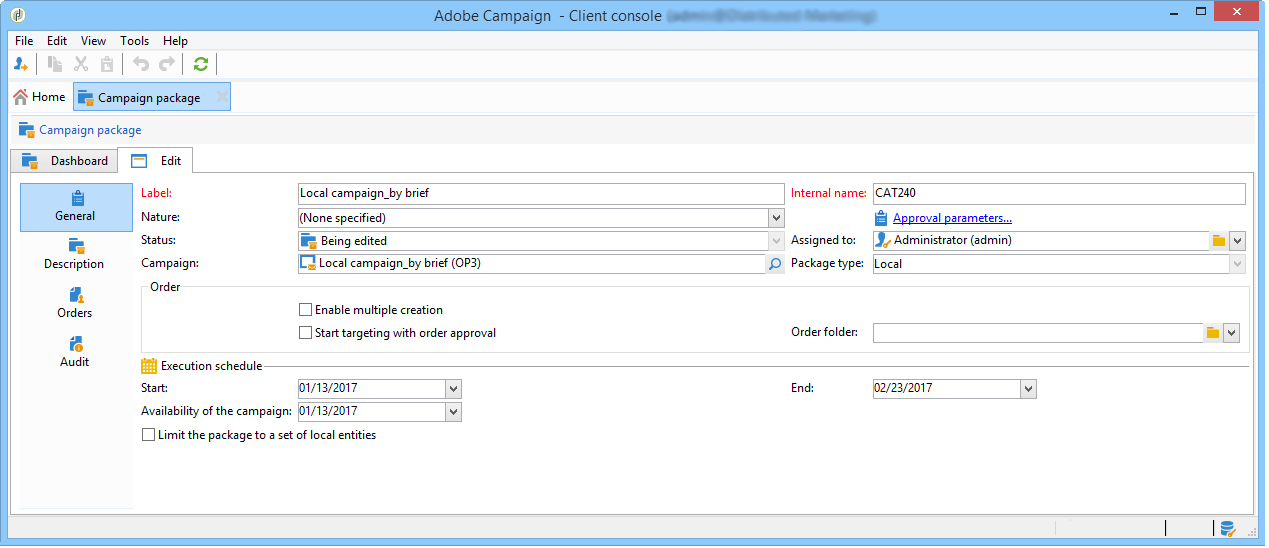The height and width of the screenshot is (548, 1269).
Task: Check Limit the package to local entities
Action: pyautogui.click(x=149, y=435)
